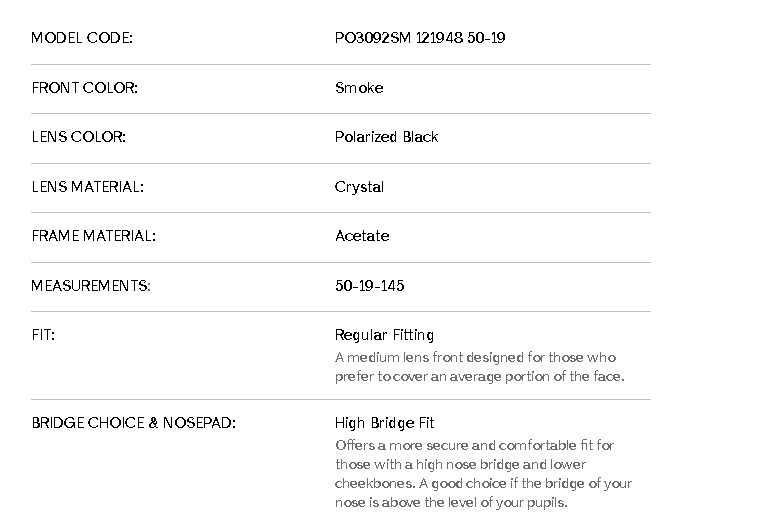Click the divider line above the Bridge Choice row
The height and width of the screenshot is (520, 772).
340,399
